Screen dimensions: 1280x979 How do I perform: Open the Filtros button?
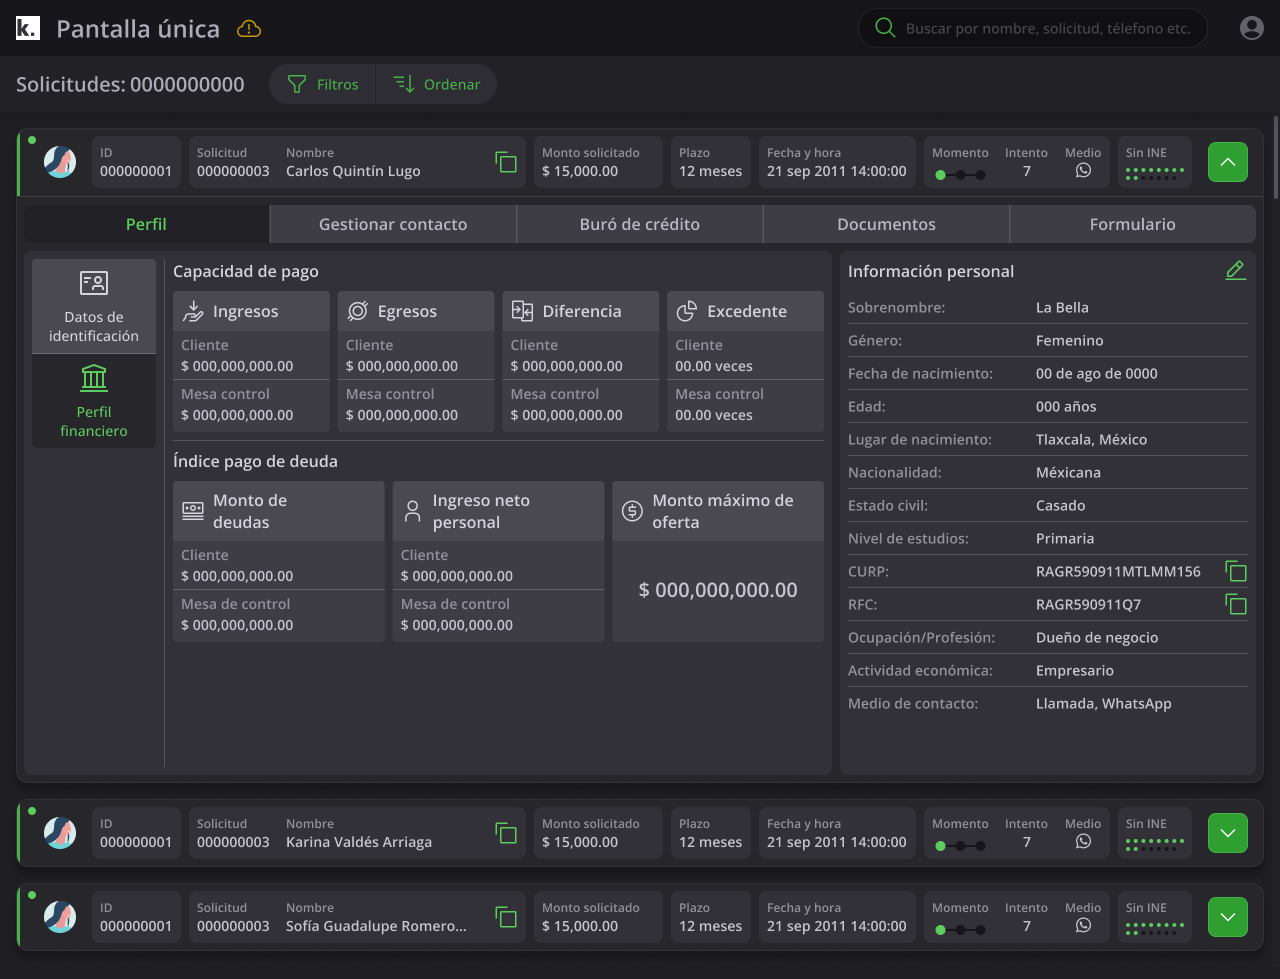point(322,84)
